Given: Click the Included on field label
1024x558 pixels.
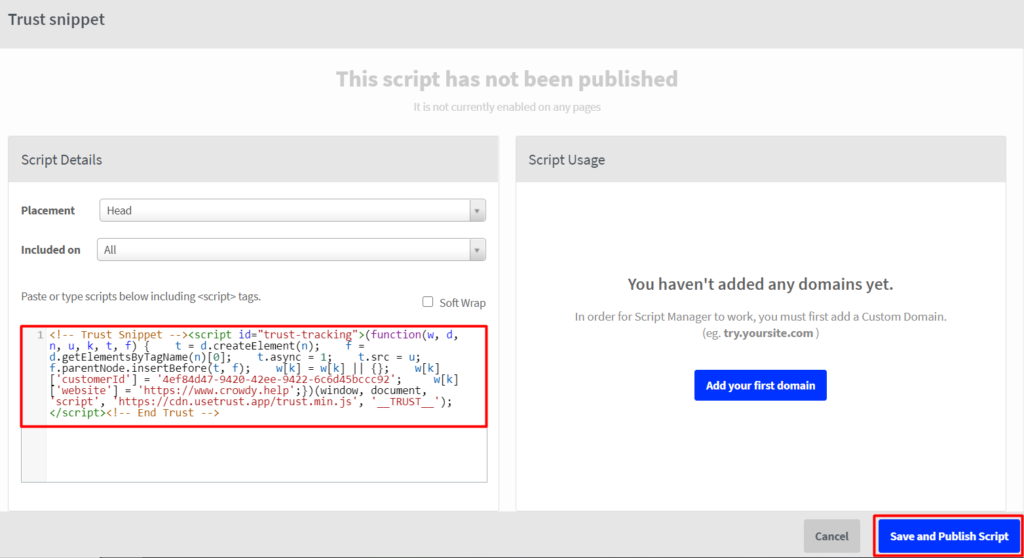Looking at the screenshot, I should pos(50,250).
